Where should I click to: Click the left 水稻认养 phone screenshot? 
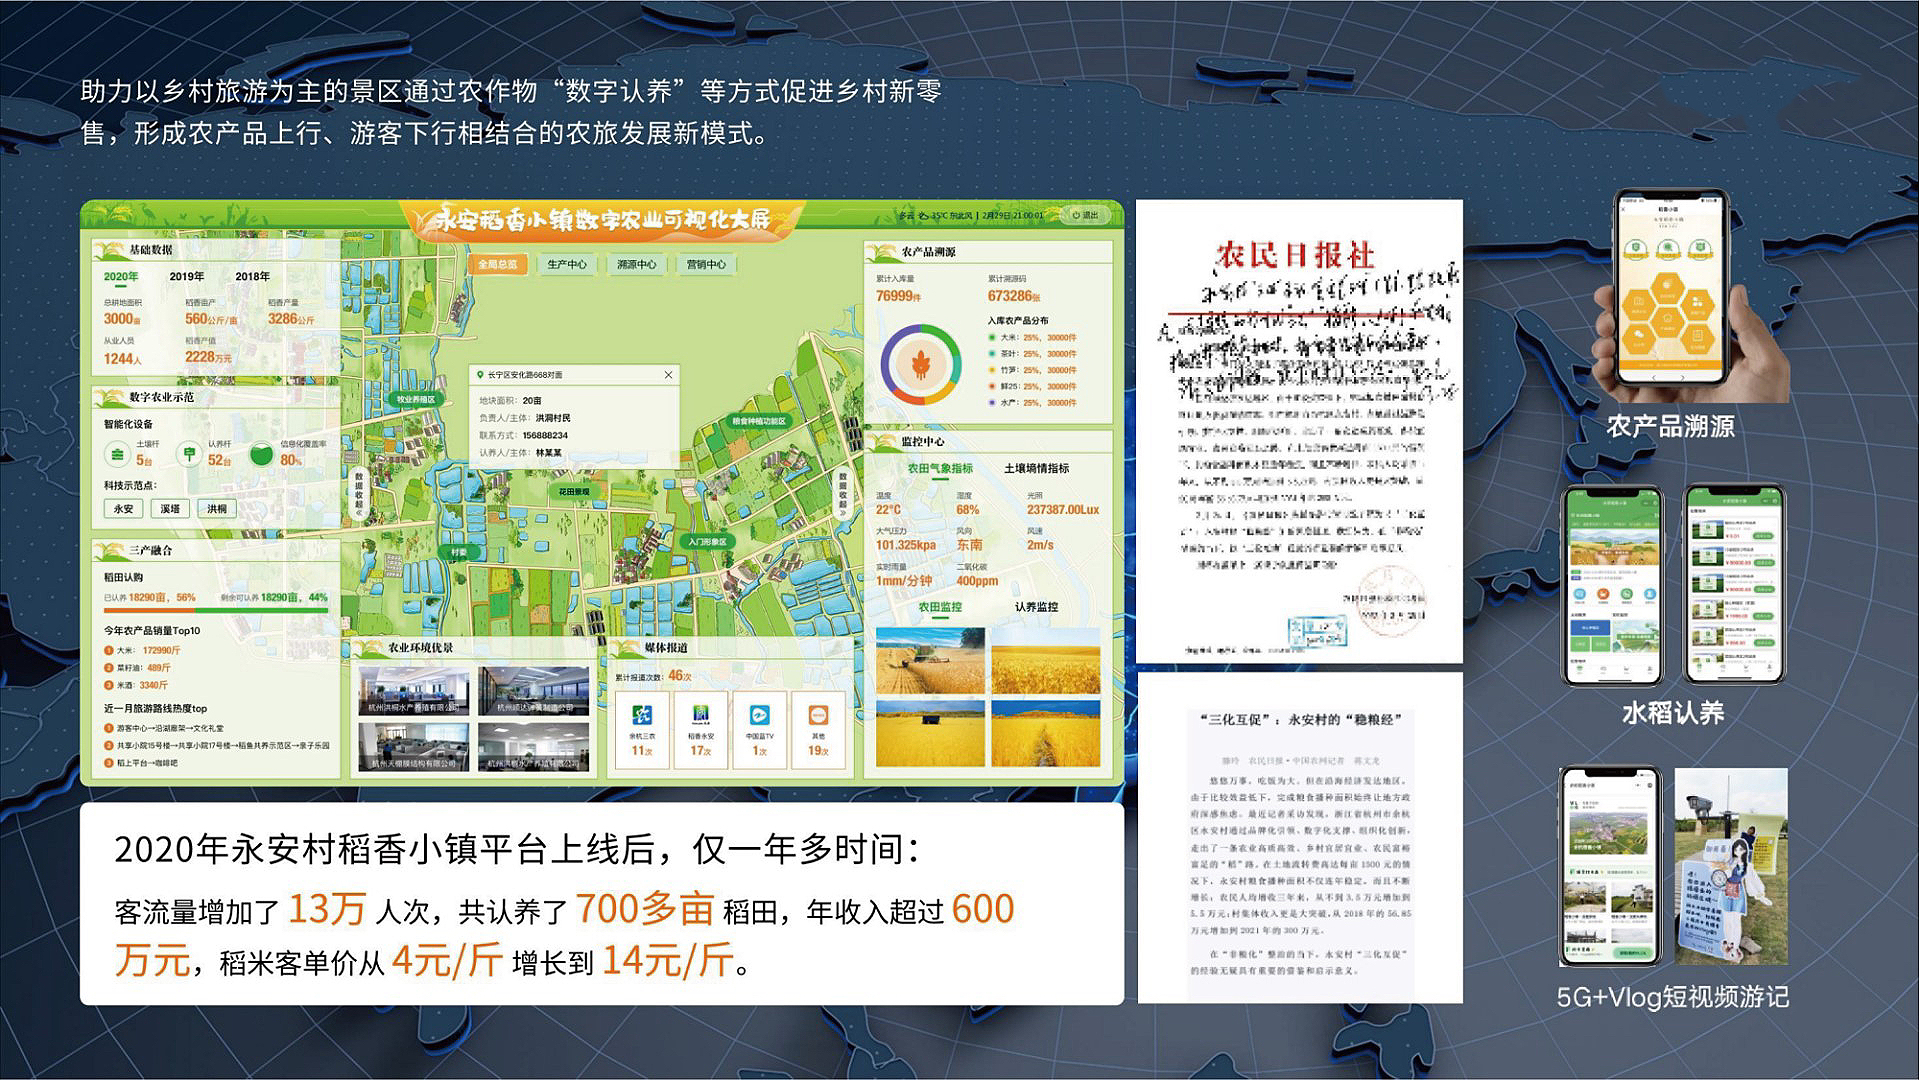1613,587
